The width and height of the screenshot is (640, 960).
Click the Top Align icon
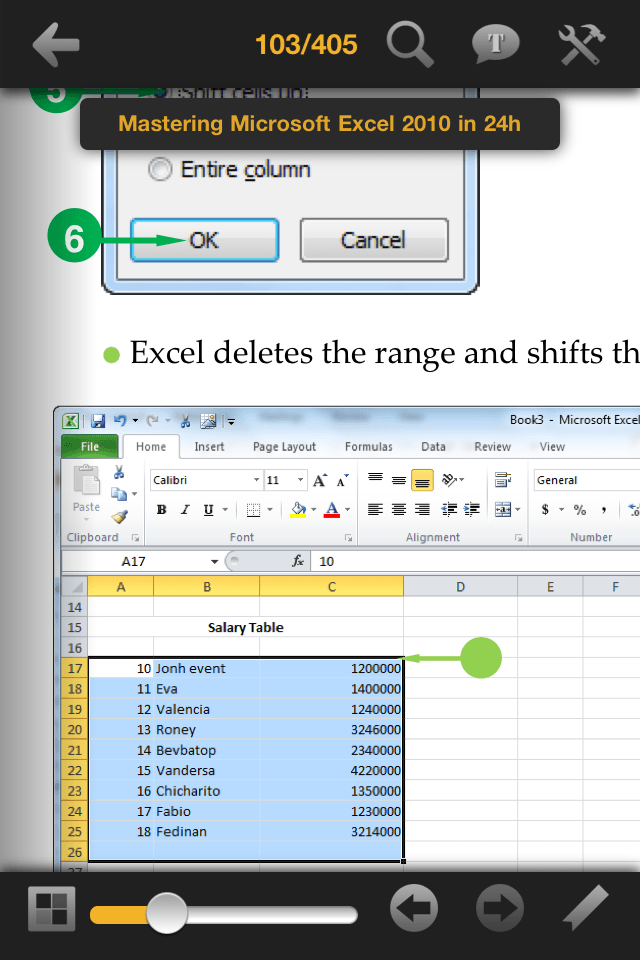pos(375,479)
